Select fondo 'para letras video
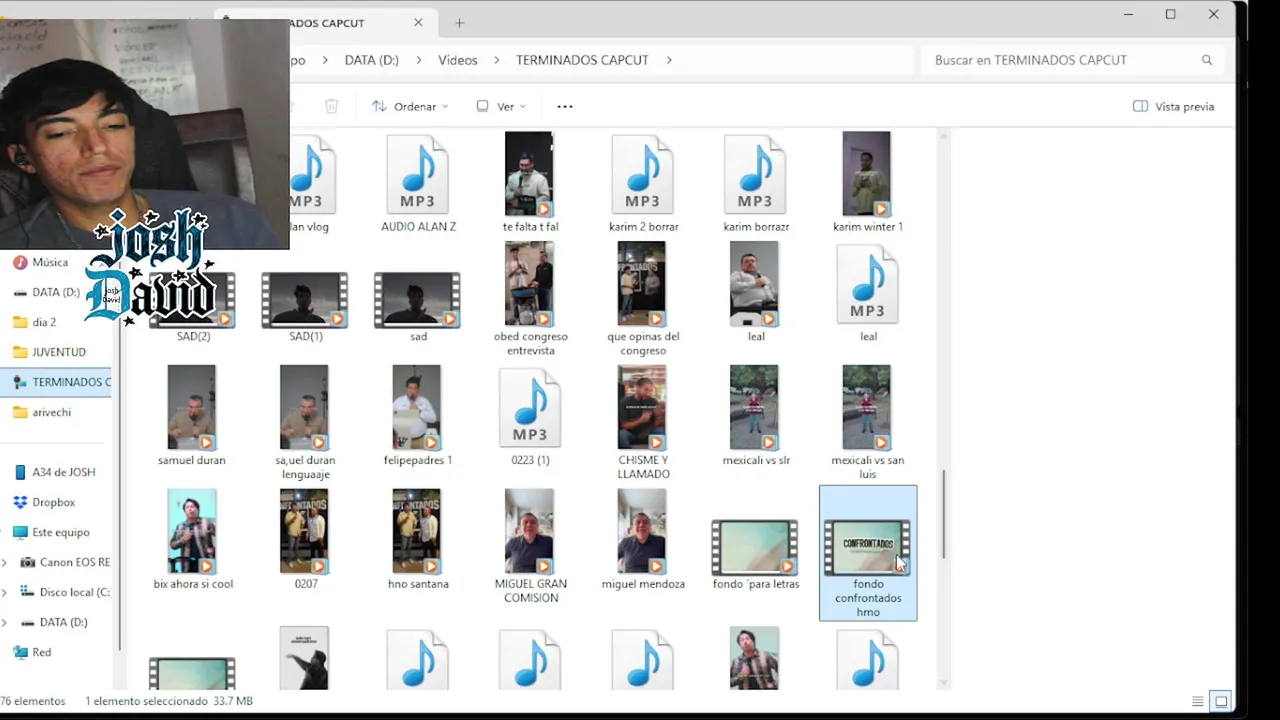The height and width of the screenshot is (720, 1280). [756, 555]
